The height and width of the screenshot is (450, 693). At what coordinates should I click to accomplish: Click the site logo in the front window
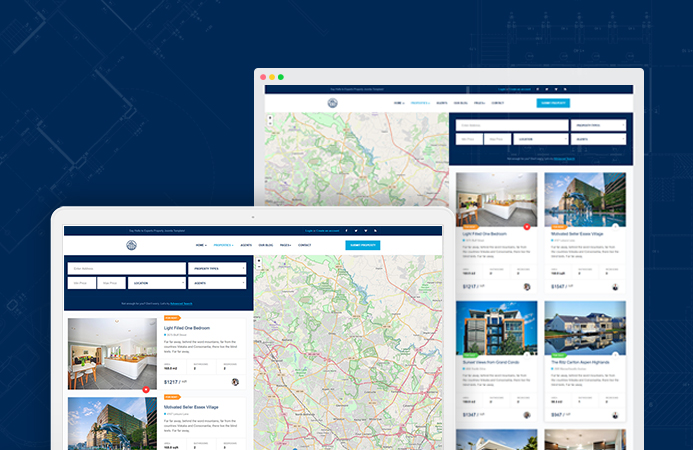[x=130, y=245]
